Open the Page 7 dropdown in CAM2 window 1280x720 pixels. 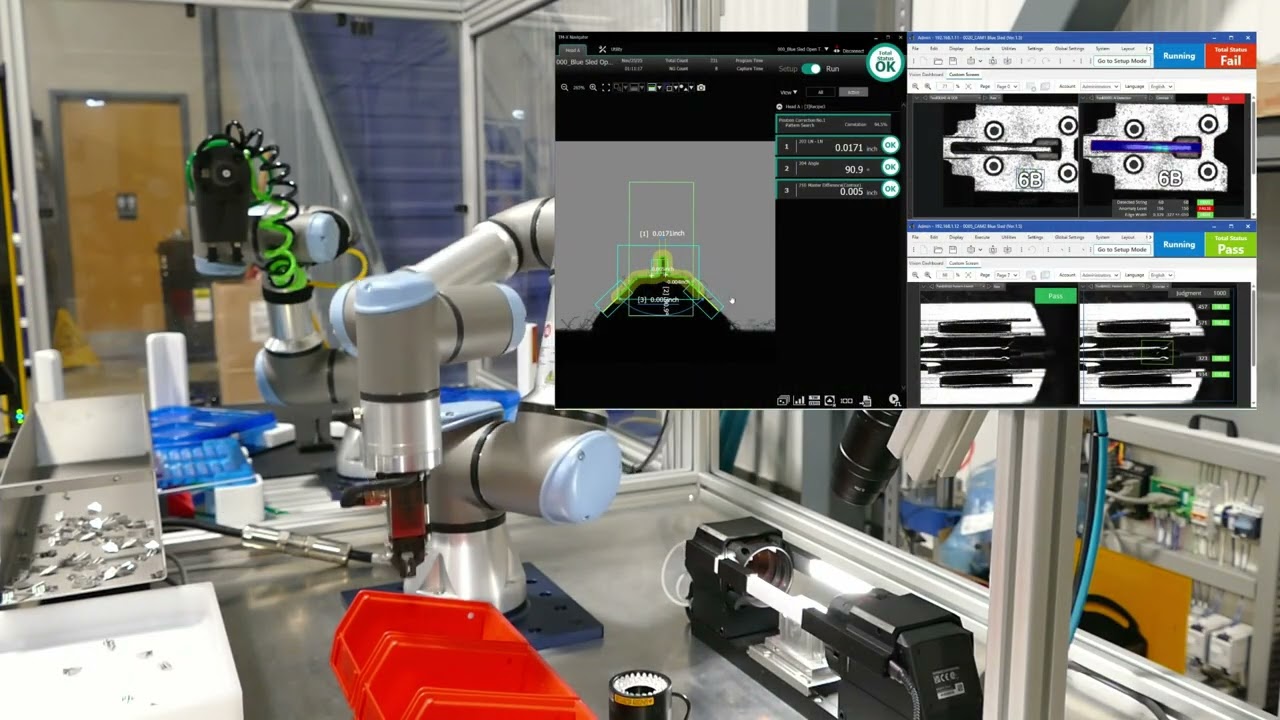click(x=1007, y=275)
